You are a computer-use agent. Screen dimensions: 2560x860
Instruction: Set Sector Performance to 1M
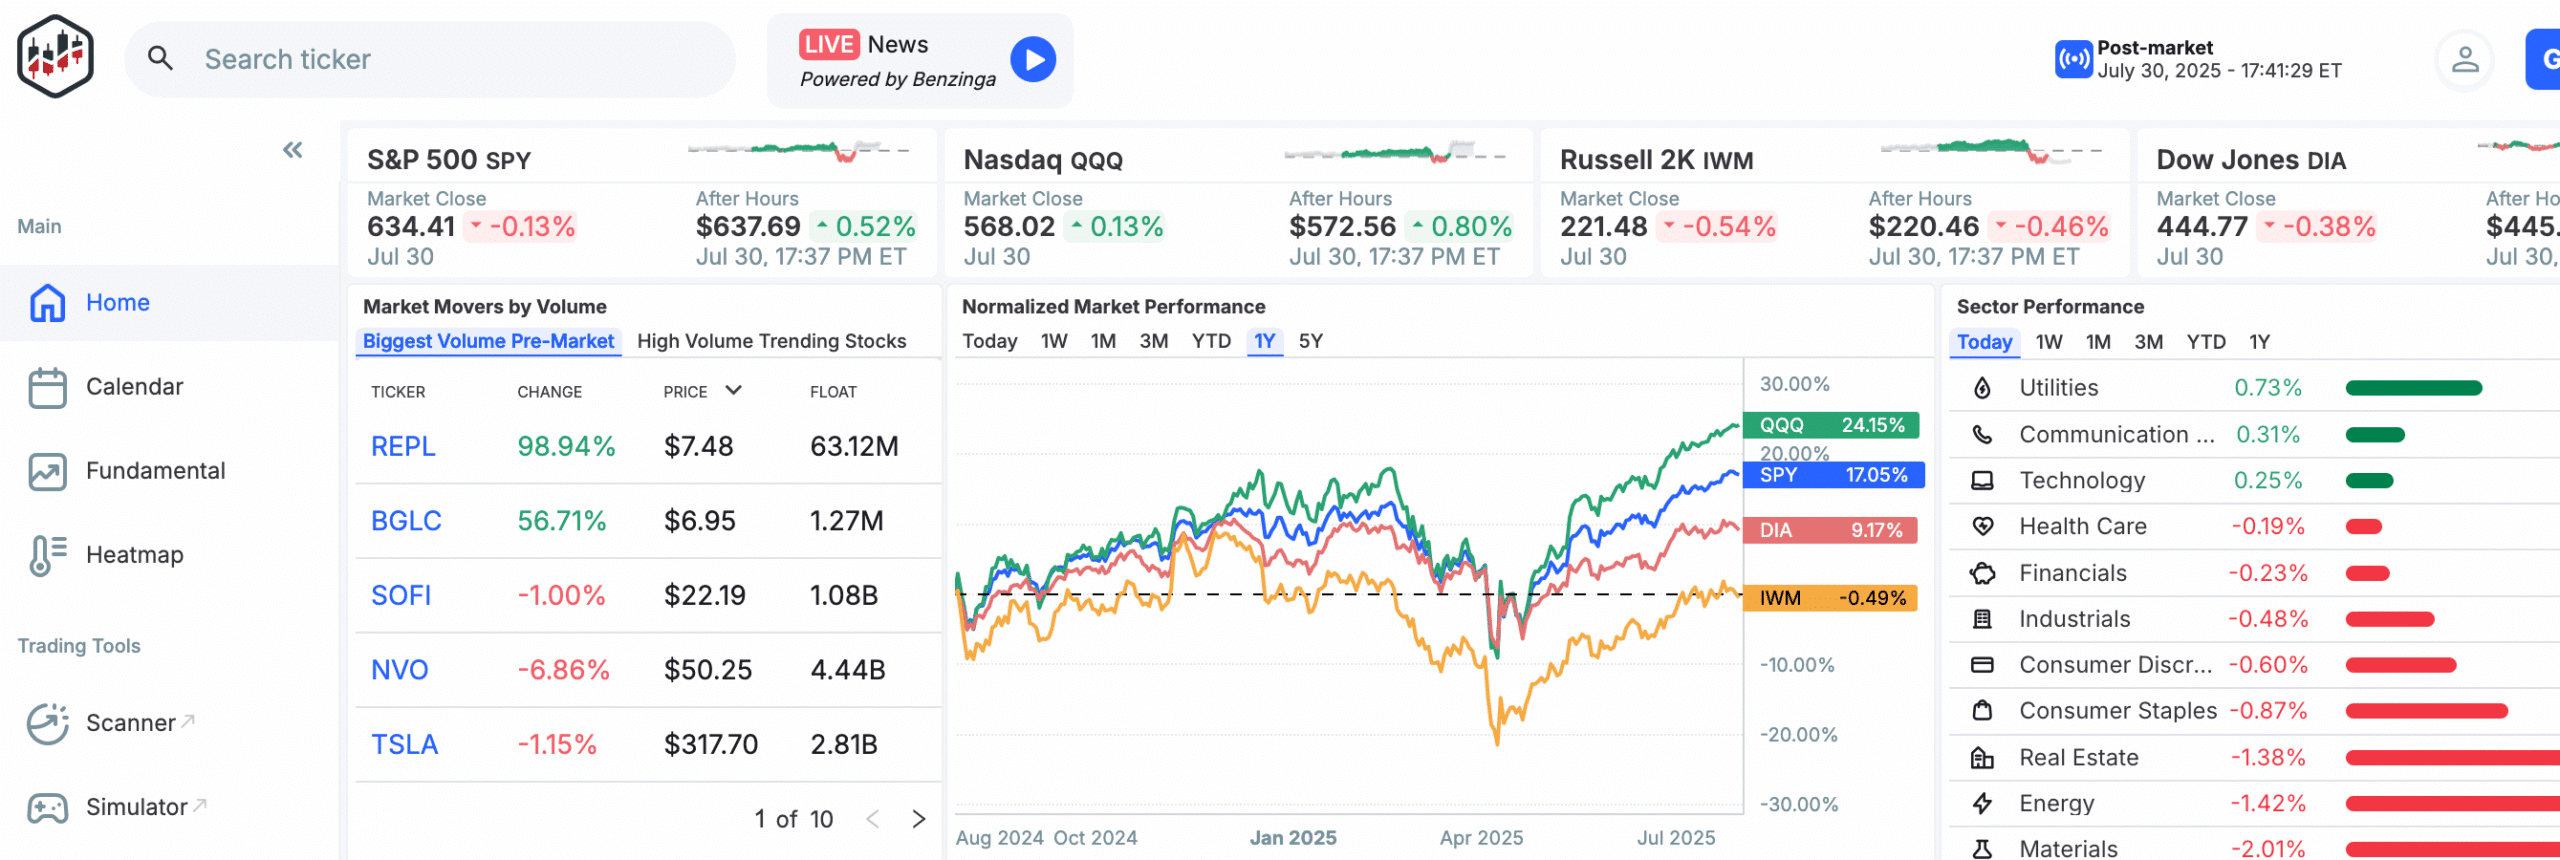(x=2098, y=342)
